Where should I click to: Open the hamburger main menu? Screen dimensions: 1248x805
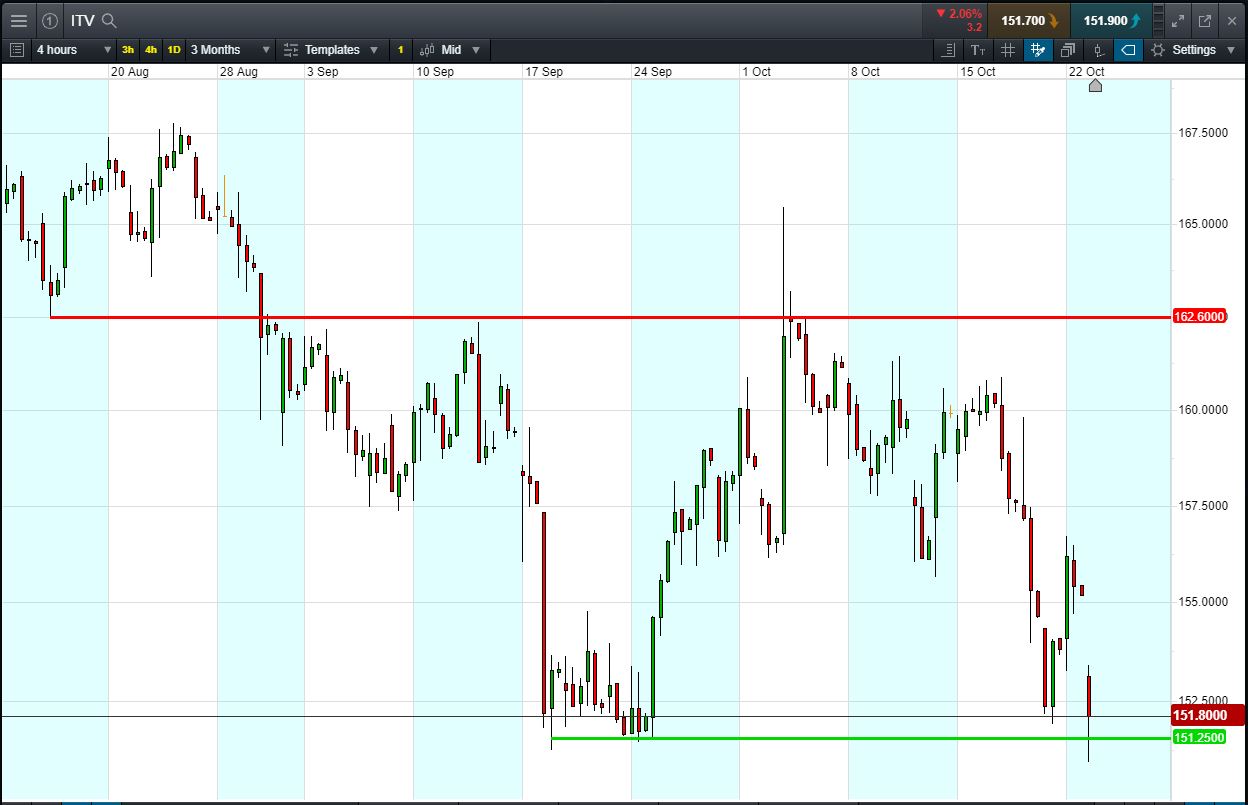(x=18, y=20)
